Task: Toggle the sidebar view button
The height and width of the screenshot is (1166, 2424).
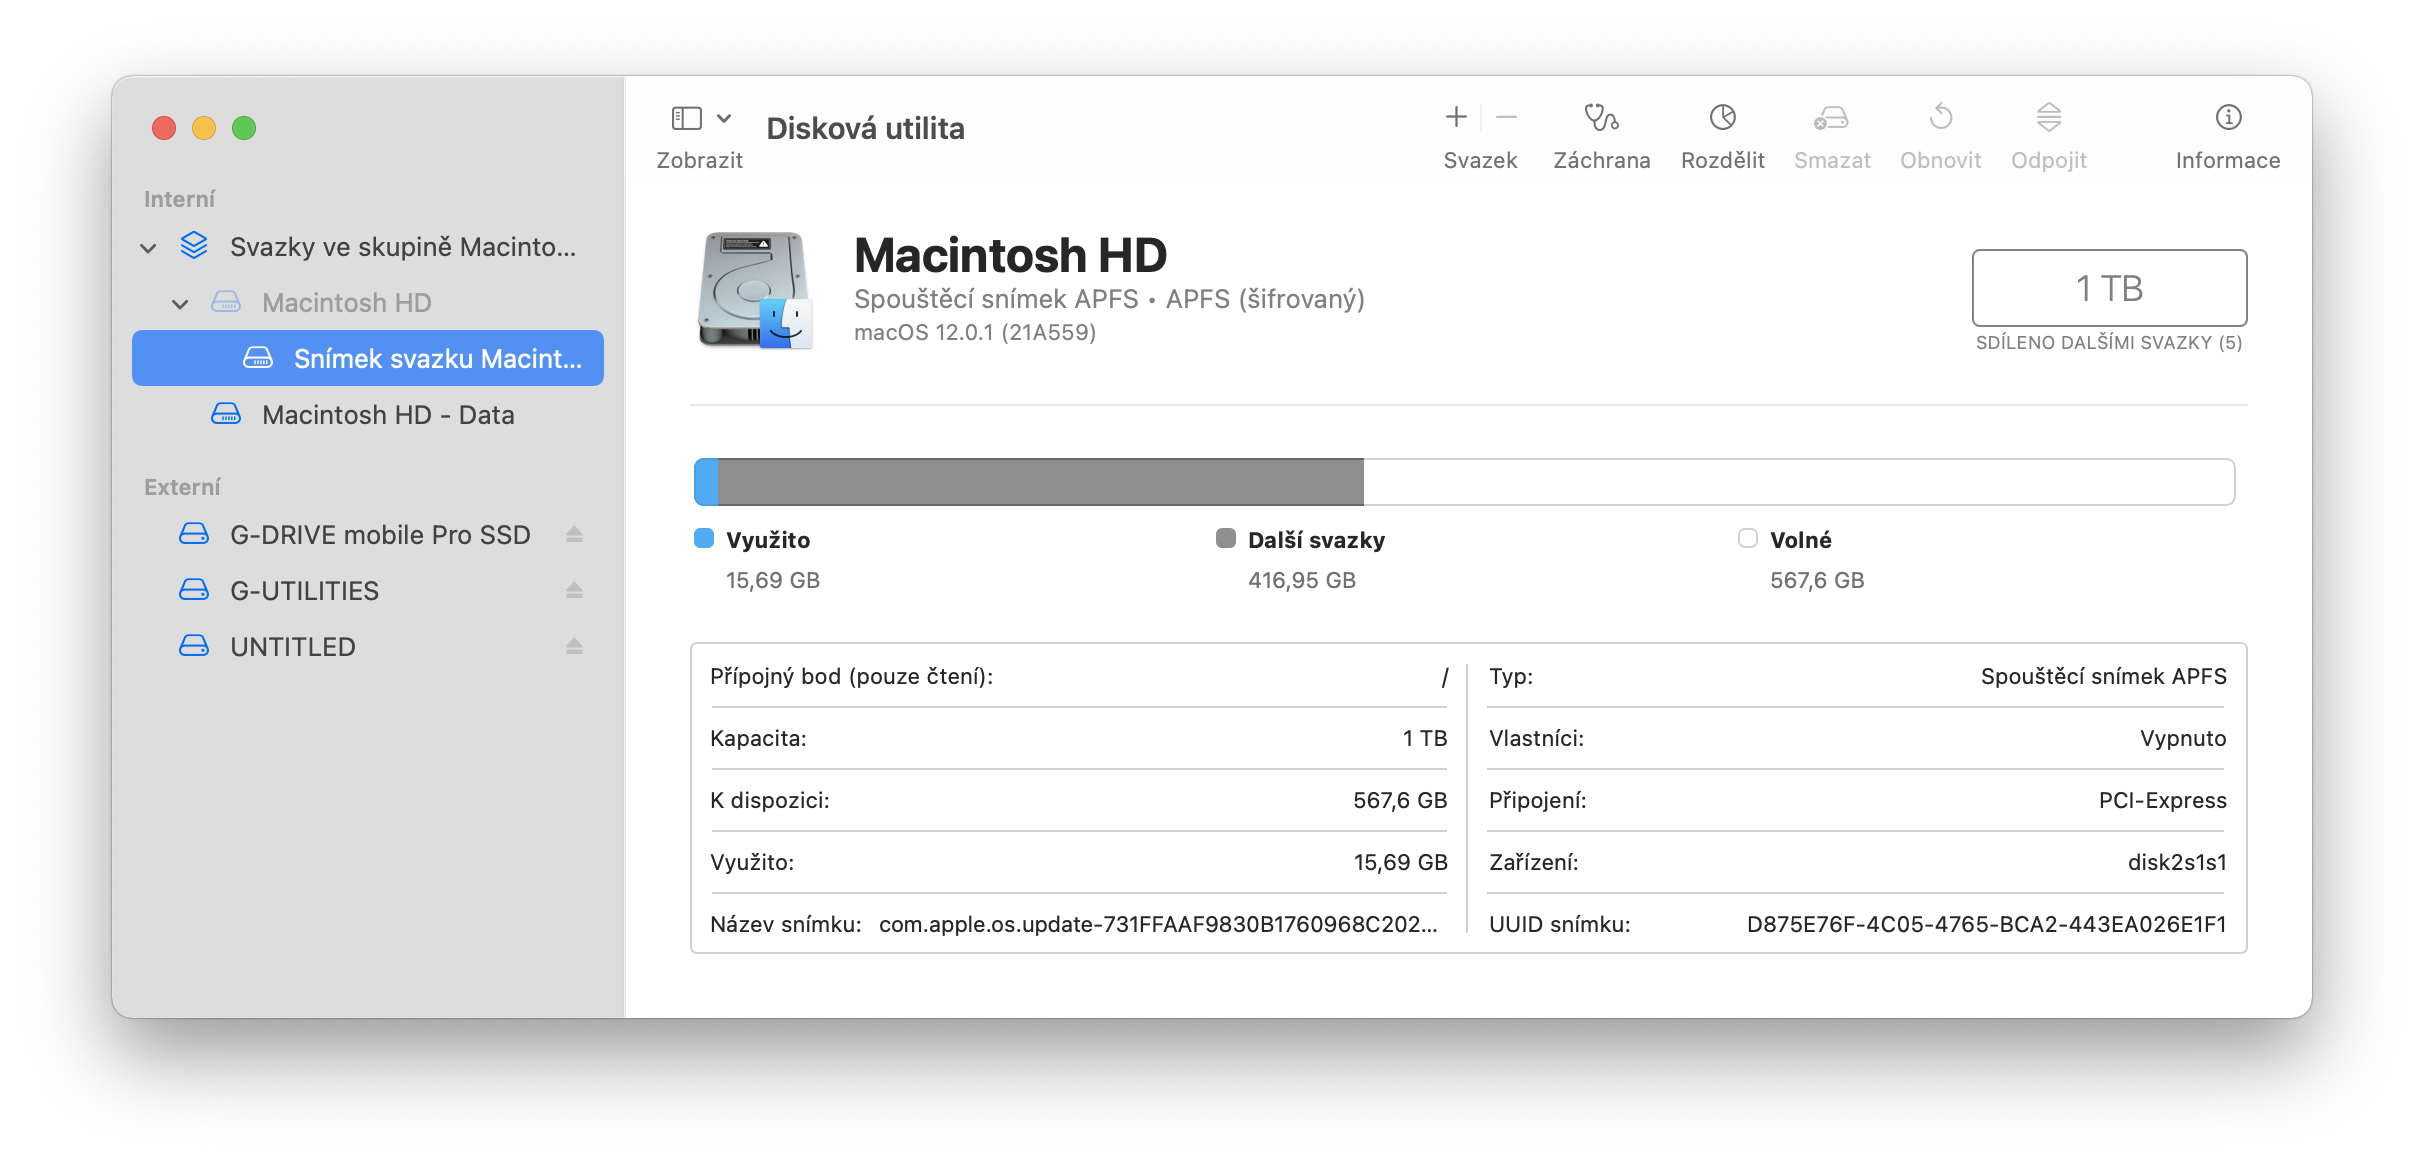Action: tap(686, 118)
